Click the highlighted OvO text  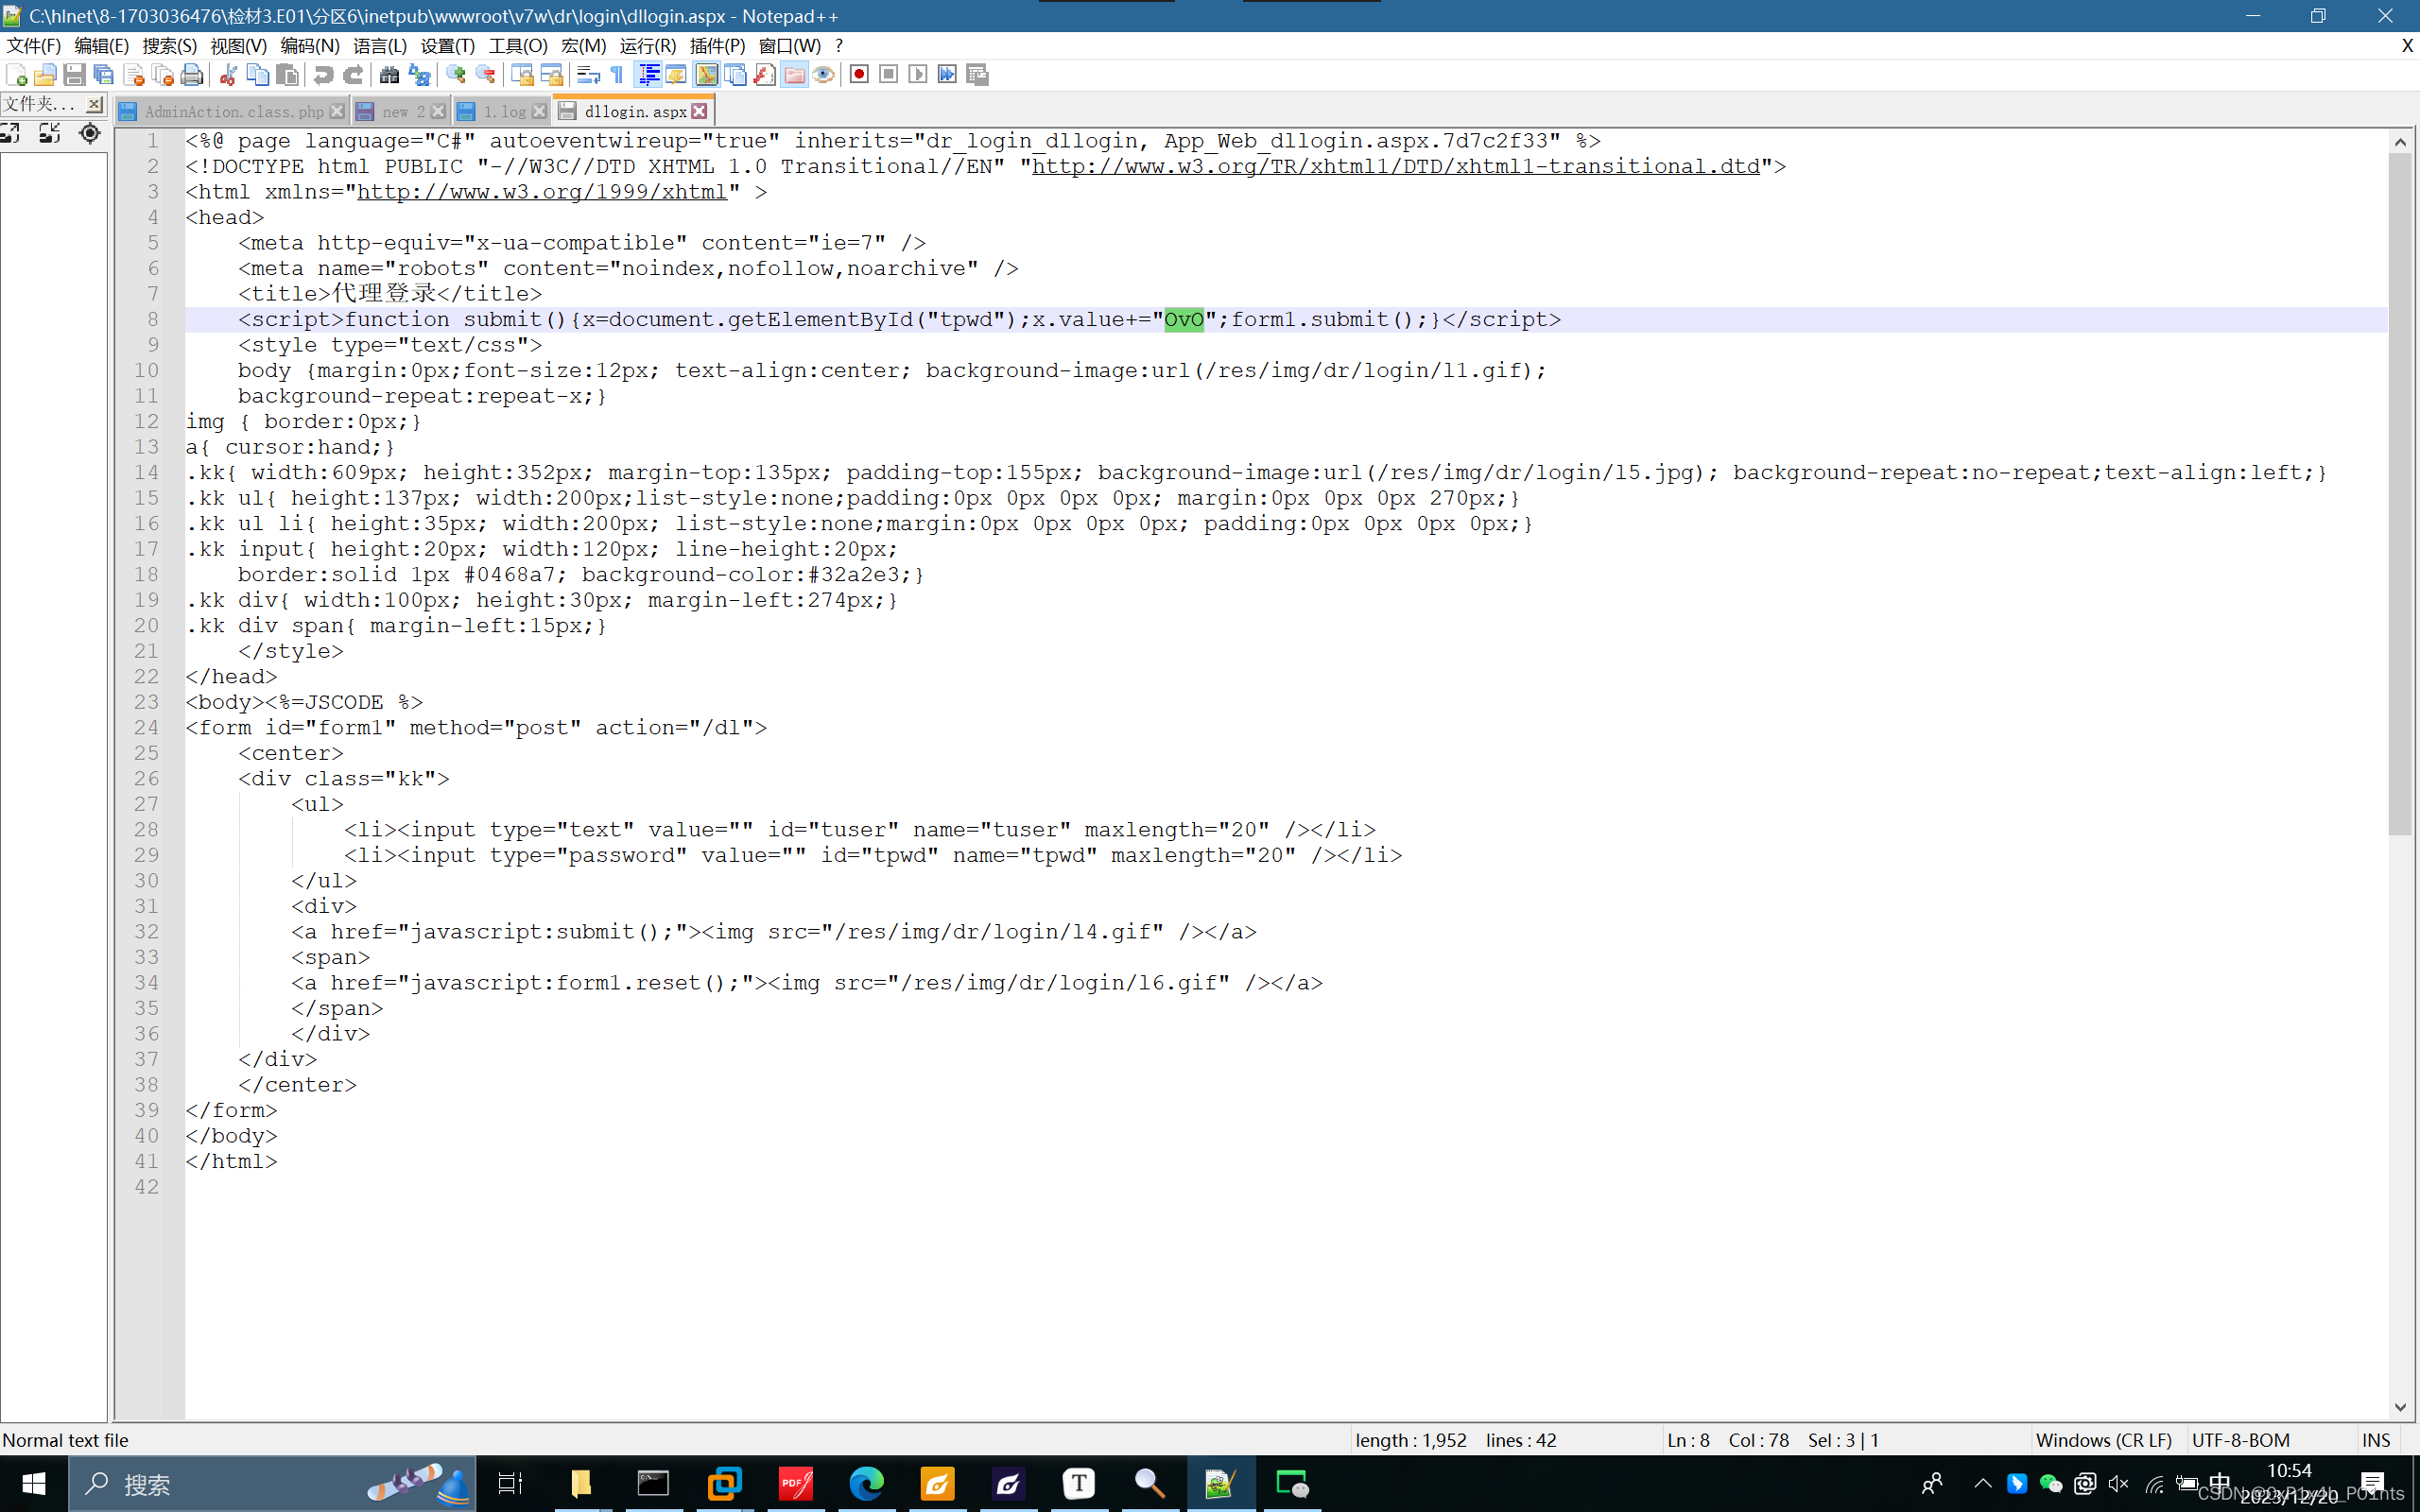click(1184, 320)
